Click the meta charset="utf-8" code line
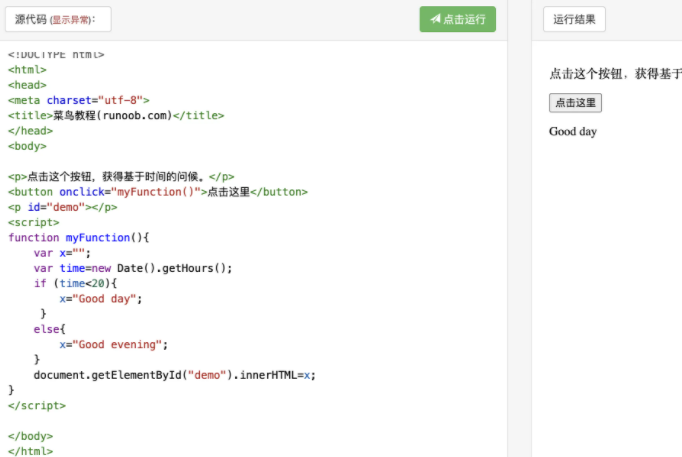This screenshot has height=457, width=682. tap(79, 100)
